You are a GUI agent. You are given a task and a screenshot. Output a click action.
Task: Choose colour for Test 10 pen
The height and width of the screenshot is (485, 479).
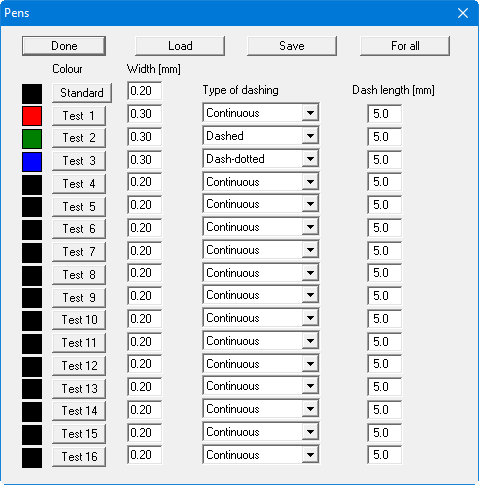click(x=79, y=320)
